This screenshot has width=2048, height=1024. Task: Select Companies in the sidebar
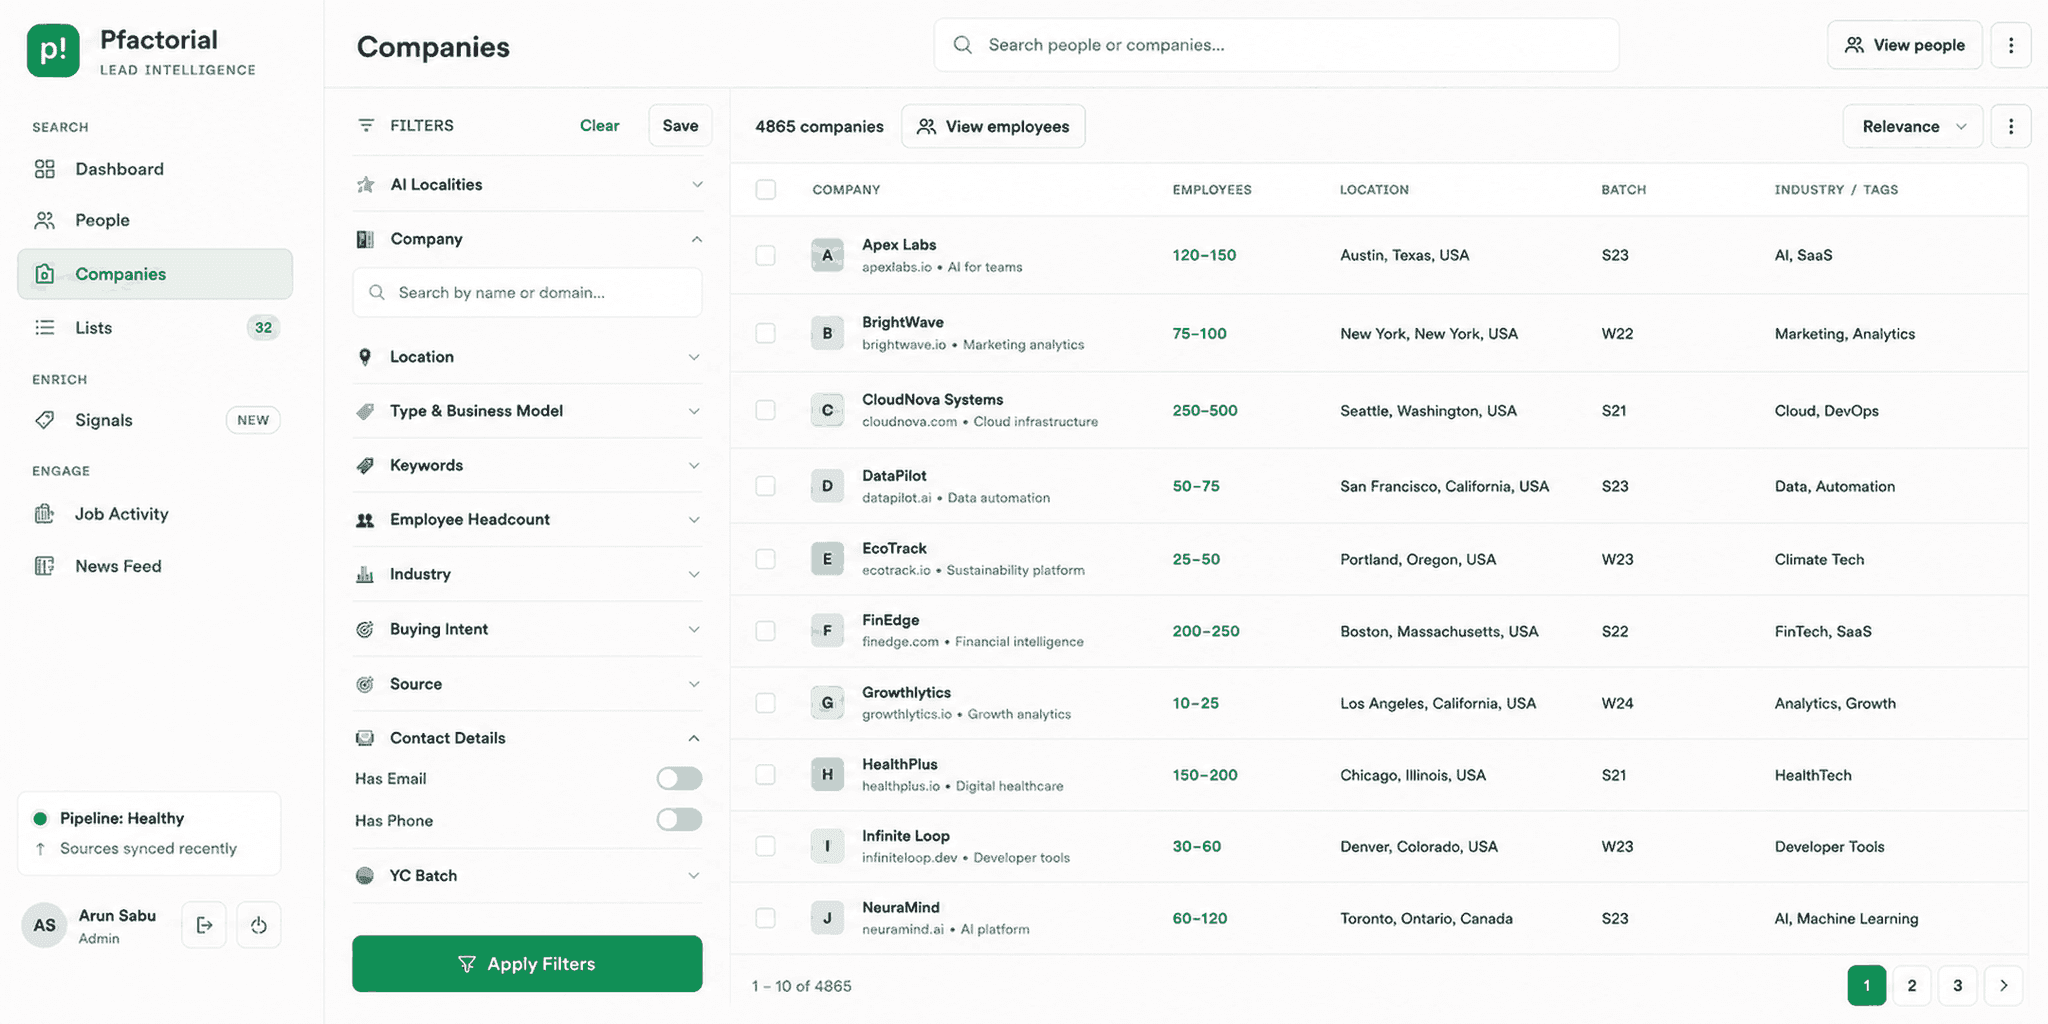(155, 274)
